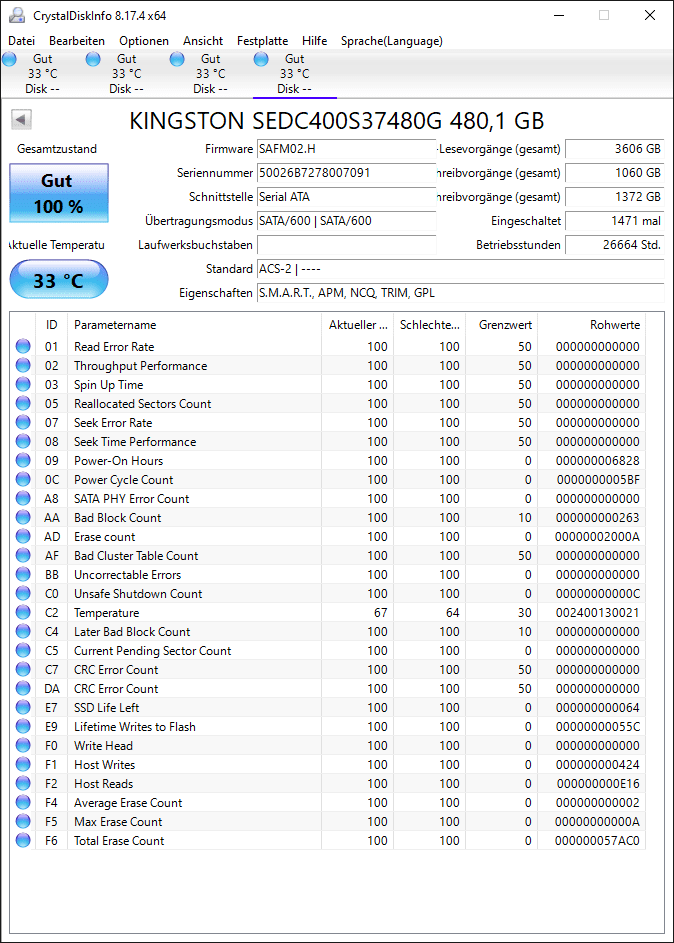This screenshot has height=943, width=674.
Task: Click raw value 002400130021 in Temperature row
Action: click(x=598, y=613)
